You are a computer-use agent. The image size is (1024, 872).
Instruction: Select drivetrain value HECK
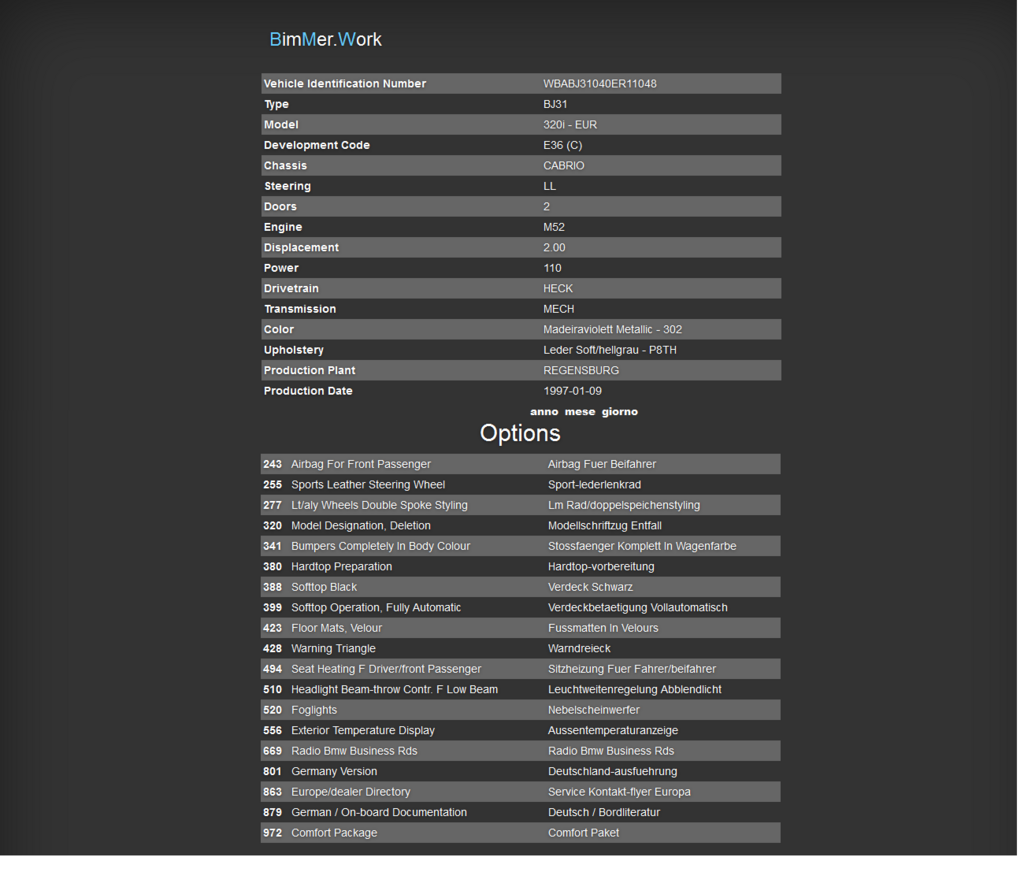pos(558,289)
